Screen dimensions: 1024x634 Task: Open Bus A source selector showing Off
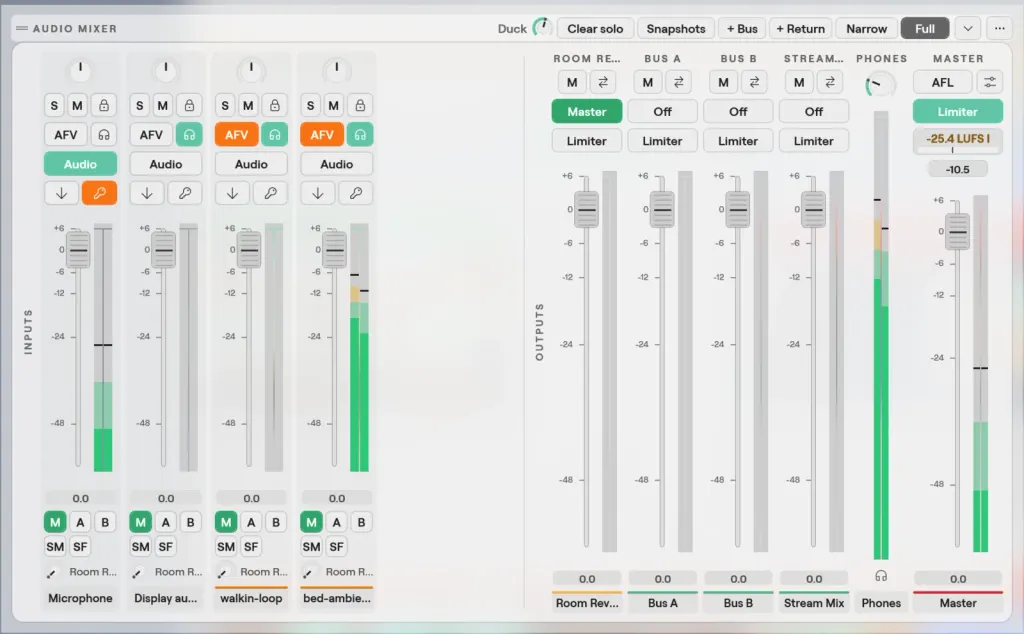pyautogui.click(x=662, y=112)
